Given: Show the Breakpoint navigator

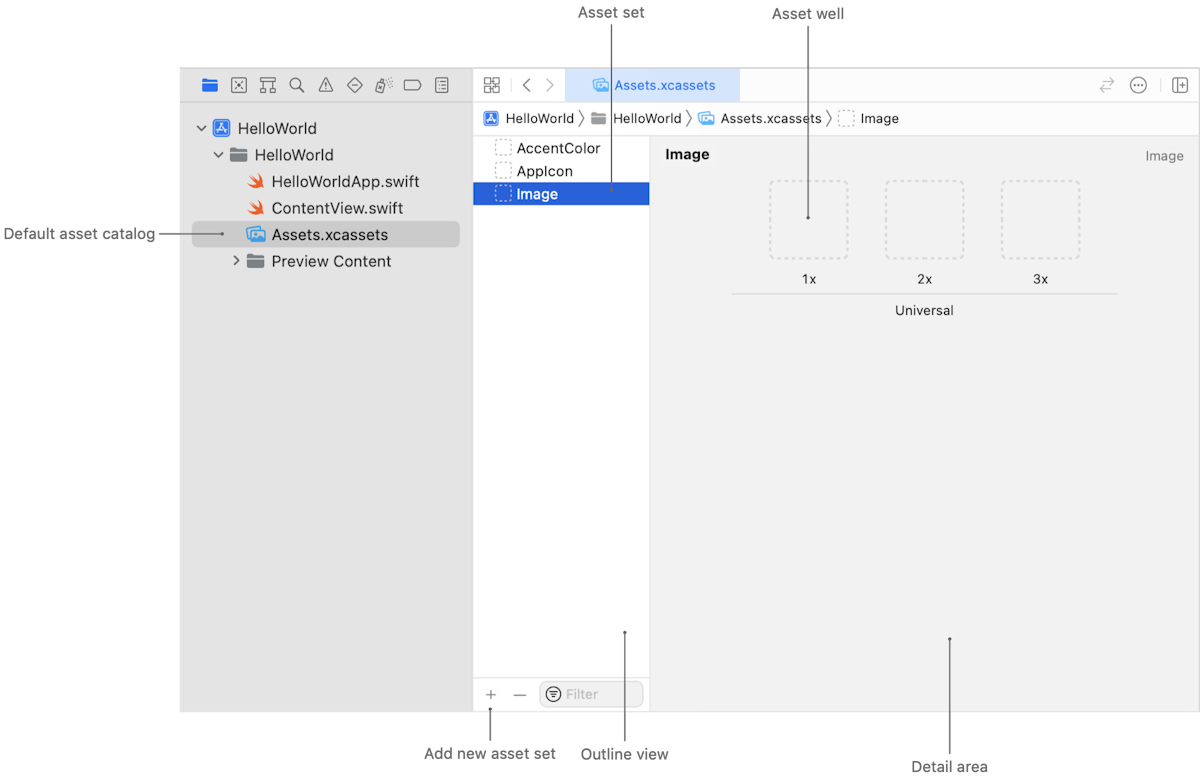Looking at the screenshot, I should (x=412, y=86).
